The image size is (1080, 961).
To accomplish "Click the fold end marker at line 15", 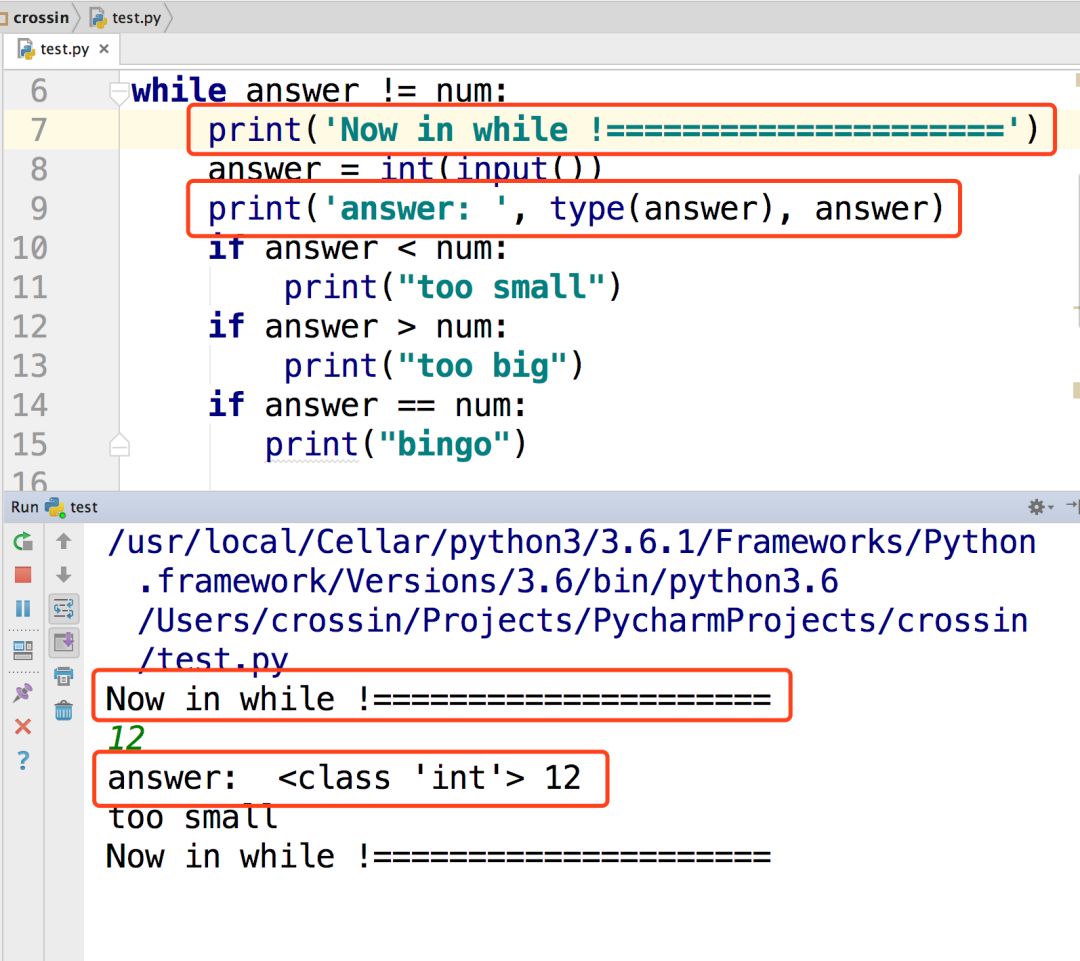I will pyautogui.click(x=119, y=445).
